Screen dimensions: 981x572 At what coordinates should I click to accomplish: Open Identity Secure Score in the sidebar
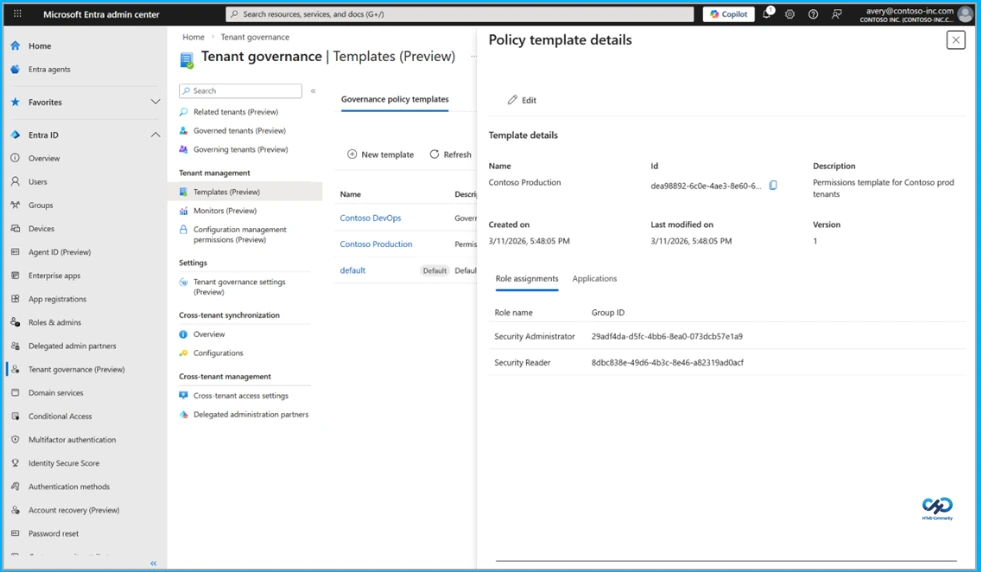point(63,463)
